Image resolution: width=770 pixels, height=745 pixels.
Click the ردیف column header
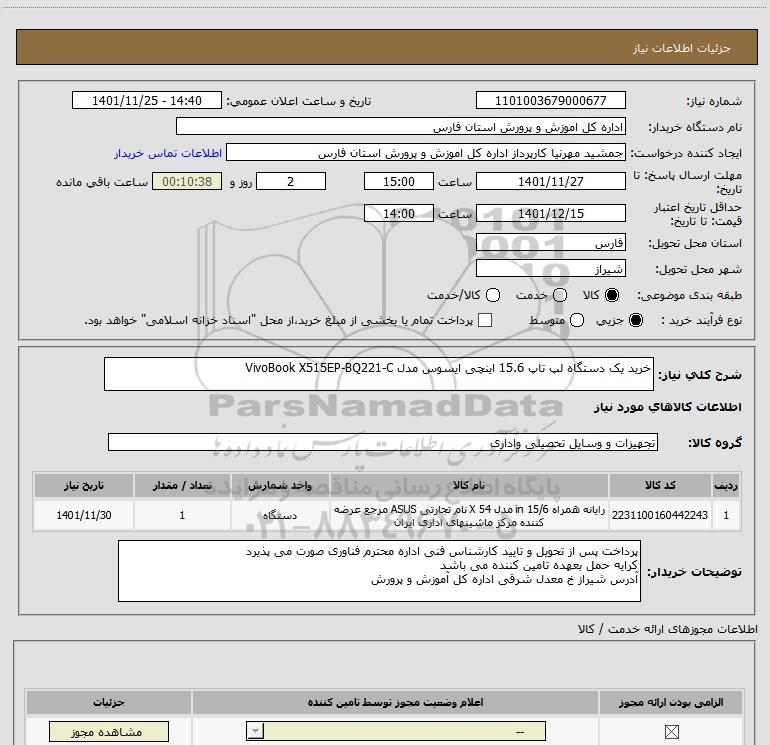tap(726, 485)
